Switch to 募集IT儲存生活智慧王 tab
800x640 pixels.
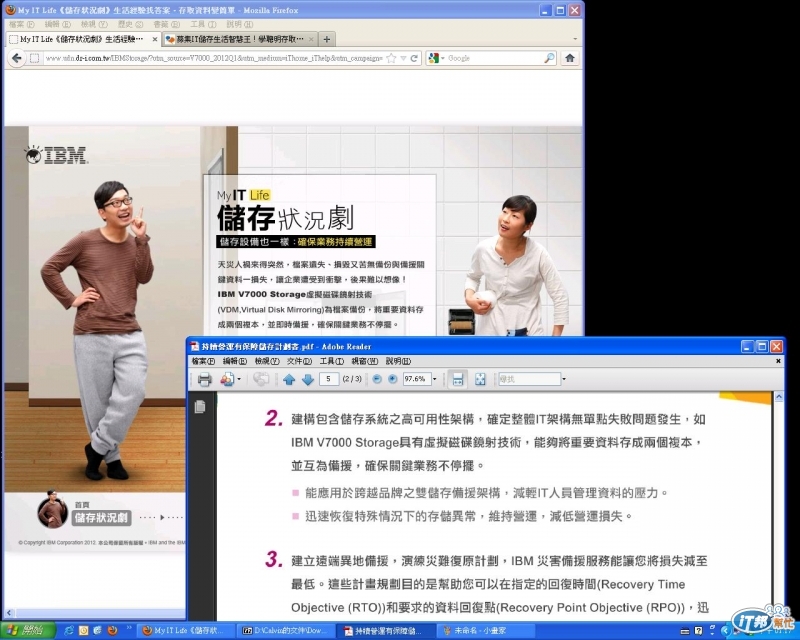point(240,39)
